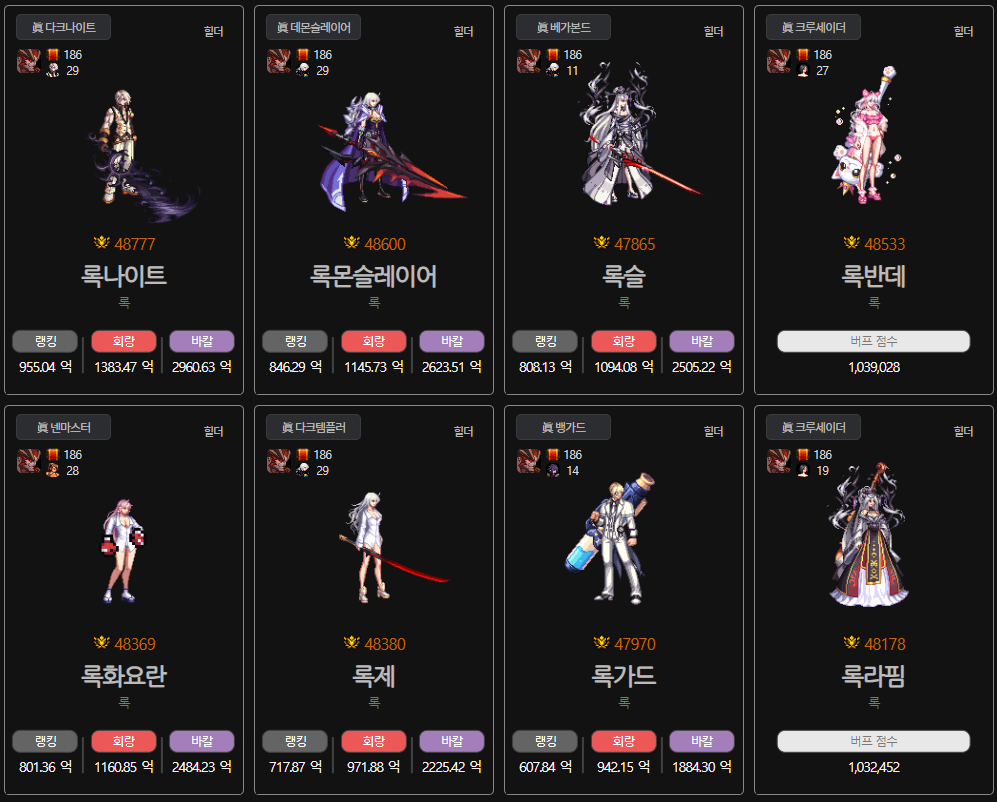Click the crown icon next to 48600

click(x=351, y=242)
